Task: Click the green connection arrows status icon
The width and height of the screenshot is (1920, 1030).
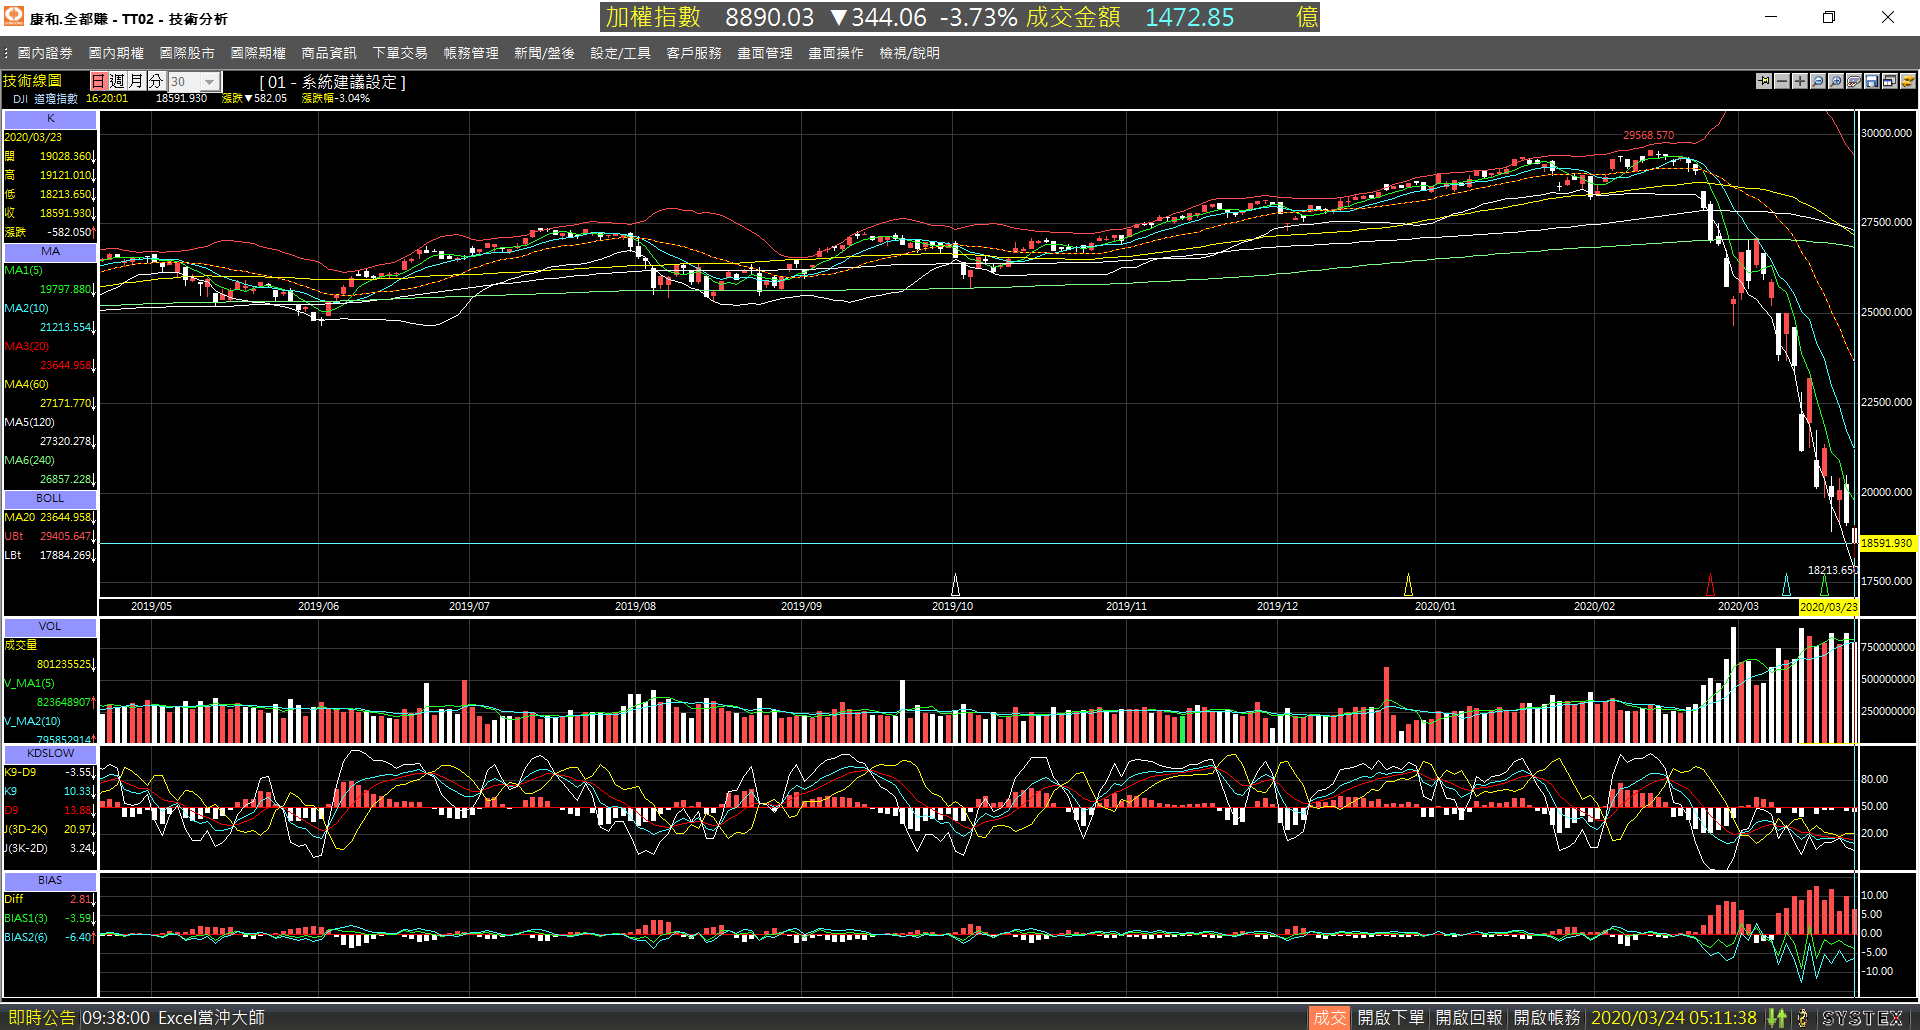Action: 1777,1018
